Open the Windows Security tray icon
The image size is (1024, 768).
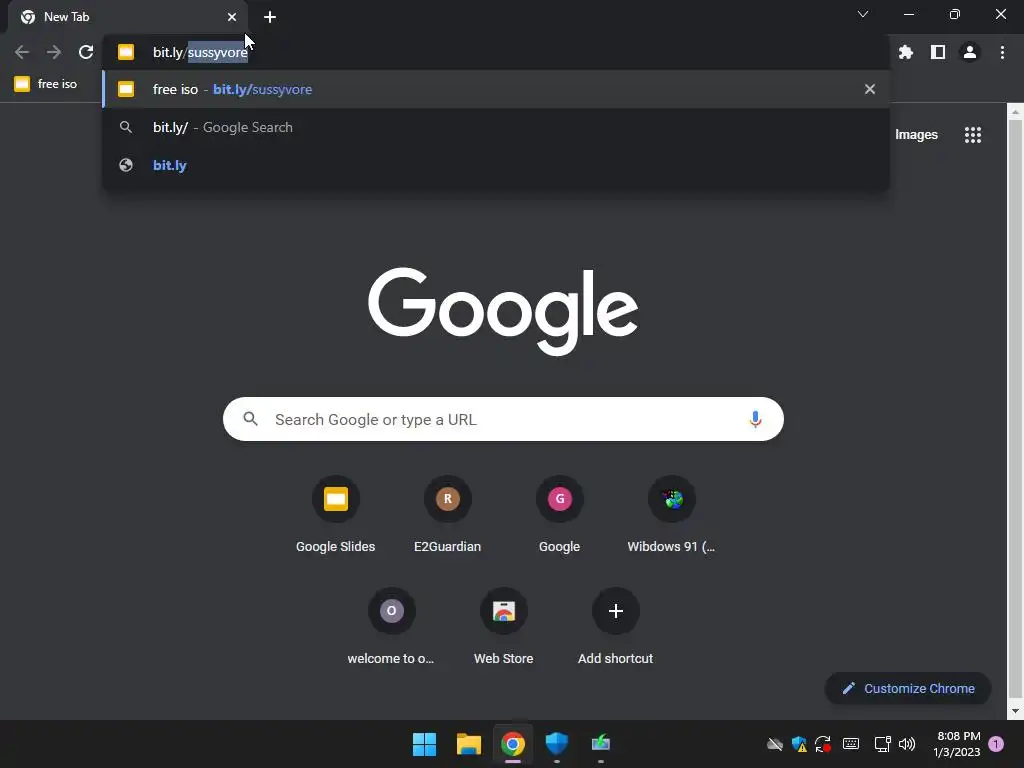click(799, 744)
